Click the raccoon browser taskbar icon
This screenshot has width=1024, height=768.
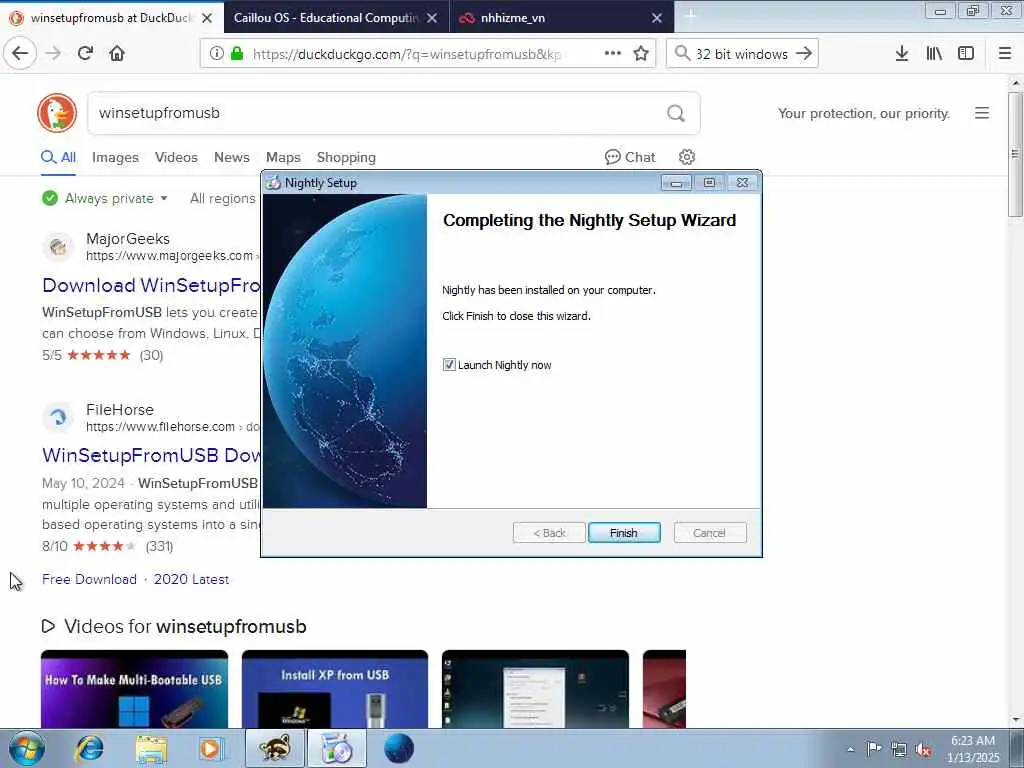click(x=274, y=748)
